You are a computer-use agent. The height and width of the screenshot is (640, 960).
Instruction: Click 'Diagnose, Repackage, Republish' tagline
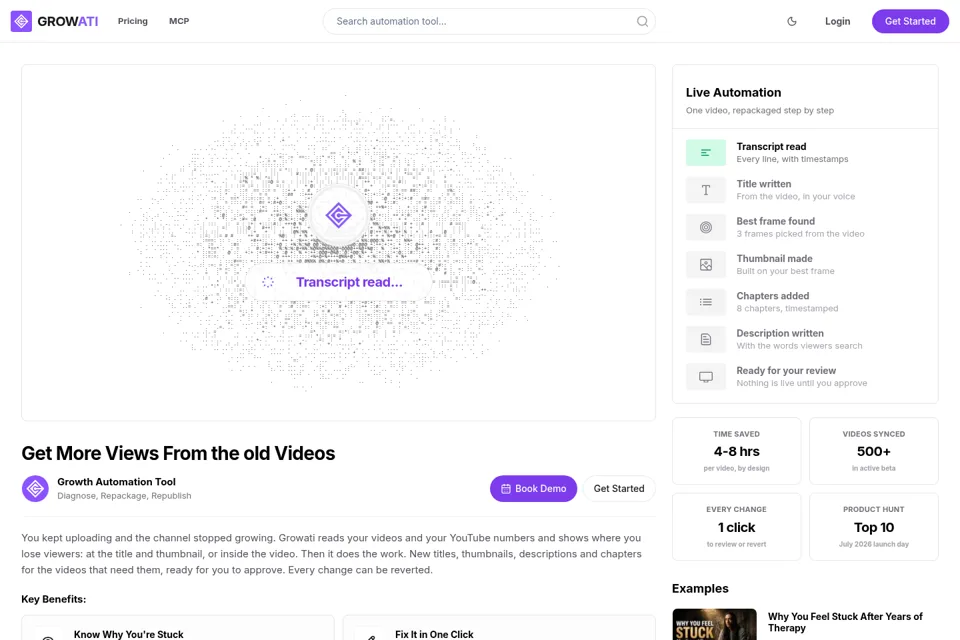(x=124, y=495)
